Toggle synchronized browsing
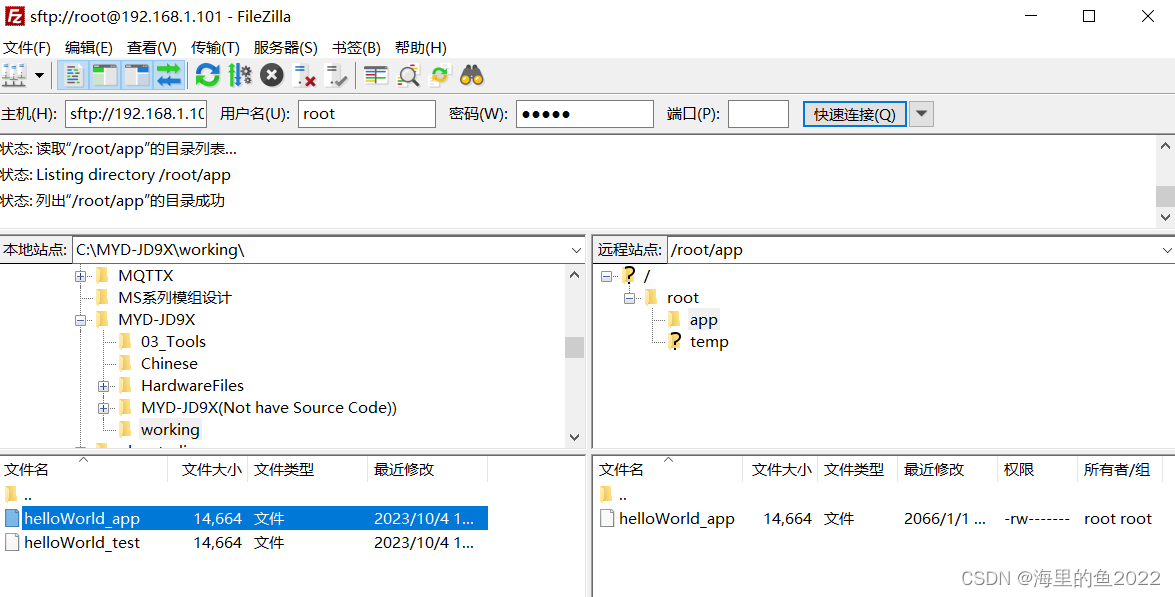This screenshot has height=597, width=1175. coord(438,75)
